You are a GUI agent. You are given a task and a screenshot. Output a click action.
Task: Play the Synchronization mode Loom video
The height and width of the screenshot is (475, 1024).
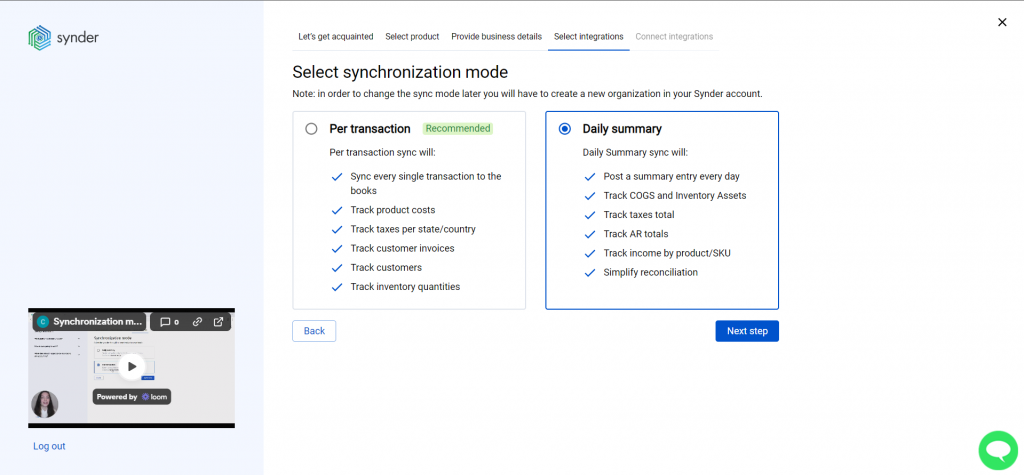[x=132, y=367]
